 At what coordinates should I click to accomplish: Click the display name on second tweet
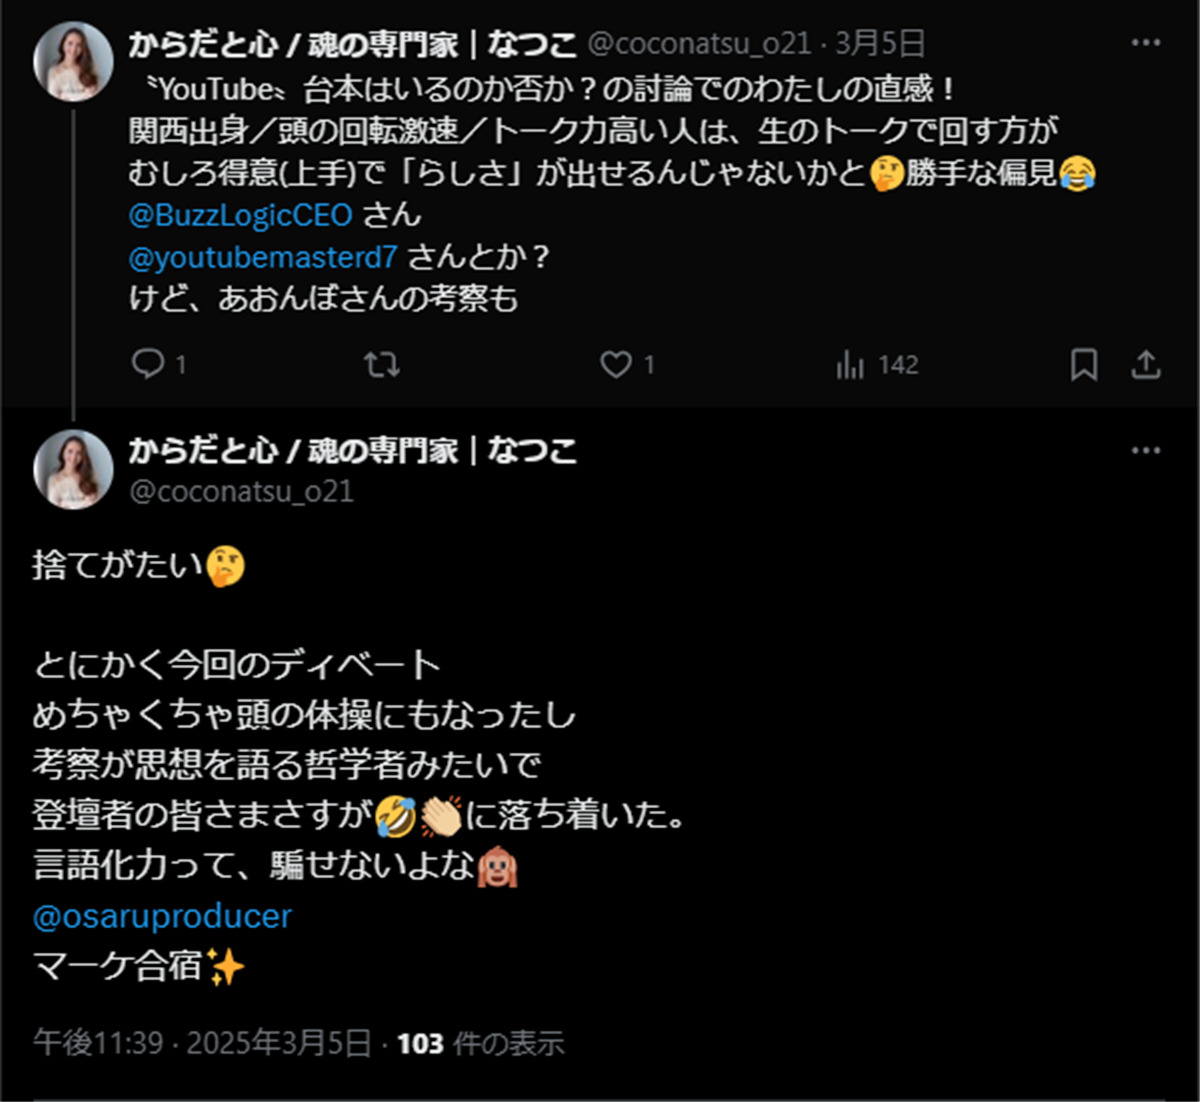click(x=352, y=451)
